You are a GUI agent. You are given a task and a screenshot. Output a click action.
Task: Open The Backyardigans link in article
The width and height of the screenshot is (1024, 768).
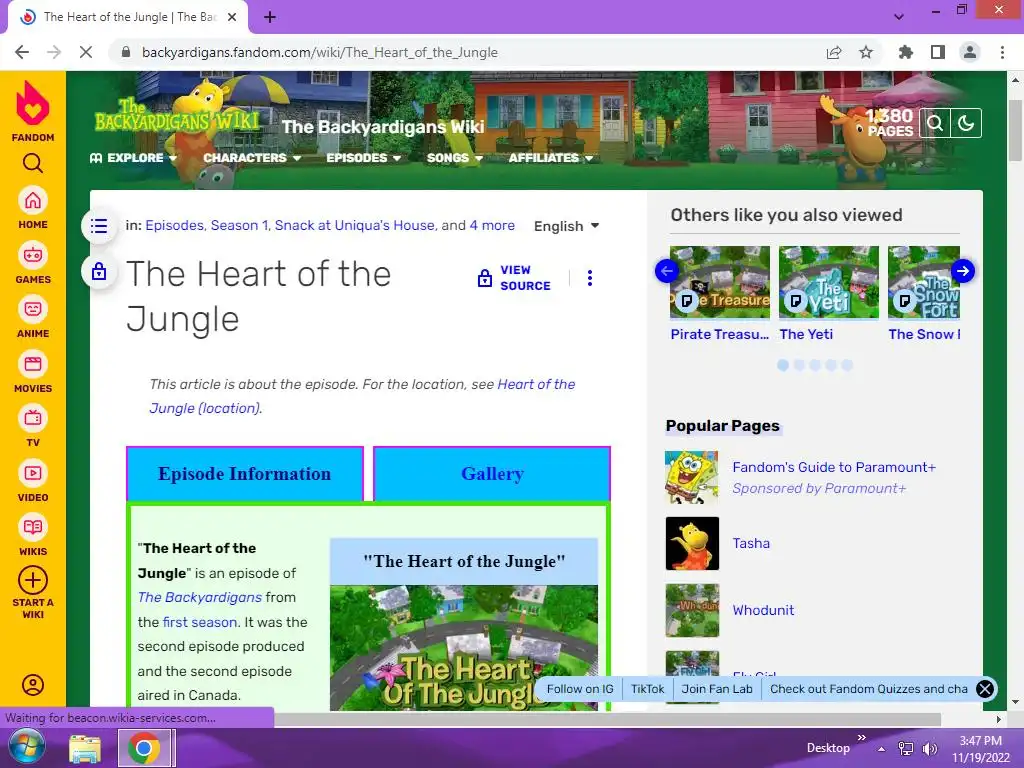click(x=199, y=598)
